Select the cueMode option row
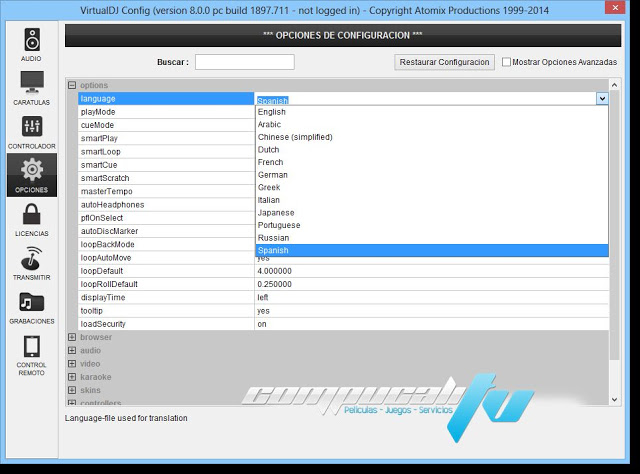 [x=166, y=125]
